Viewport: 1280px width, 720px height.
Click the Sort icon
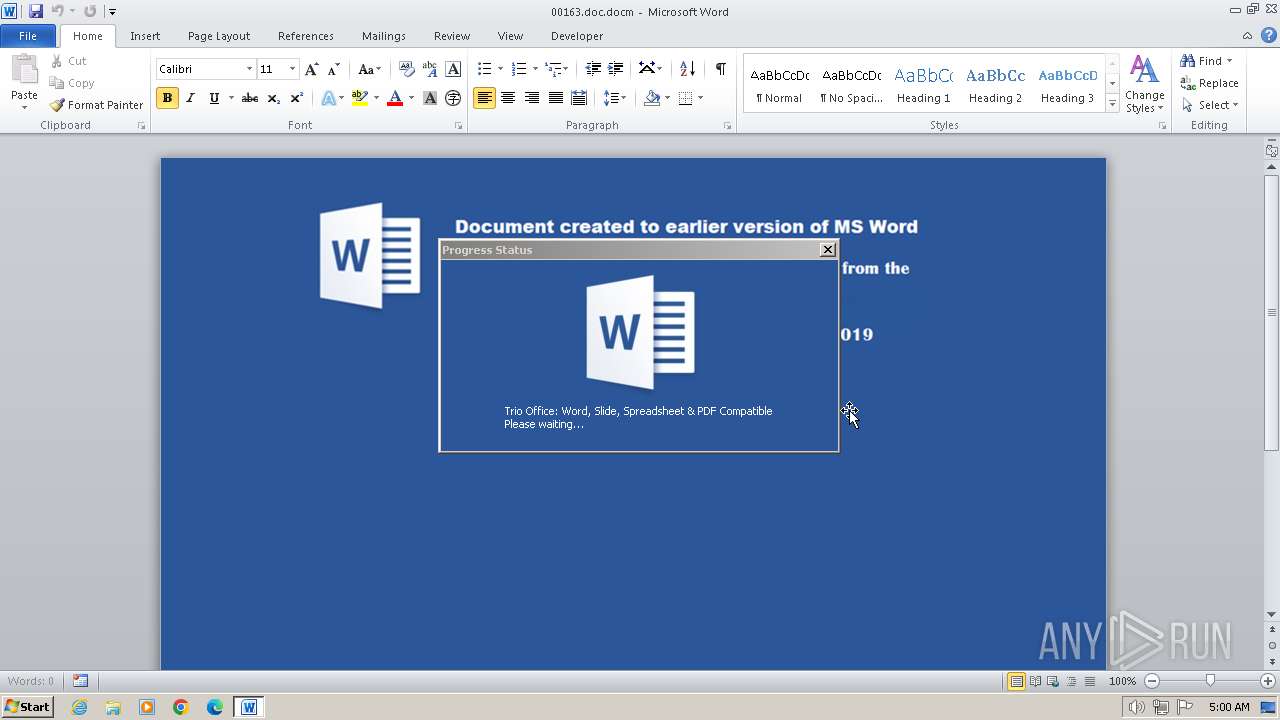tap(687, 69)
